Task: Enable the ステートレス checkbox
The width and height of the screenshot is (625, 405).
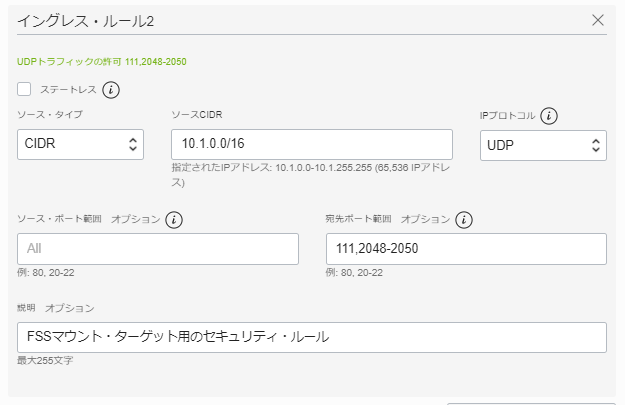Action: pyautogui.click(x=25, y=90)
